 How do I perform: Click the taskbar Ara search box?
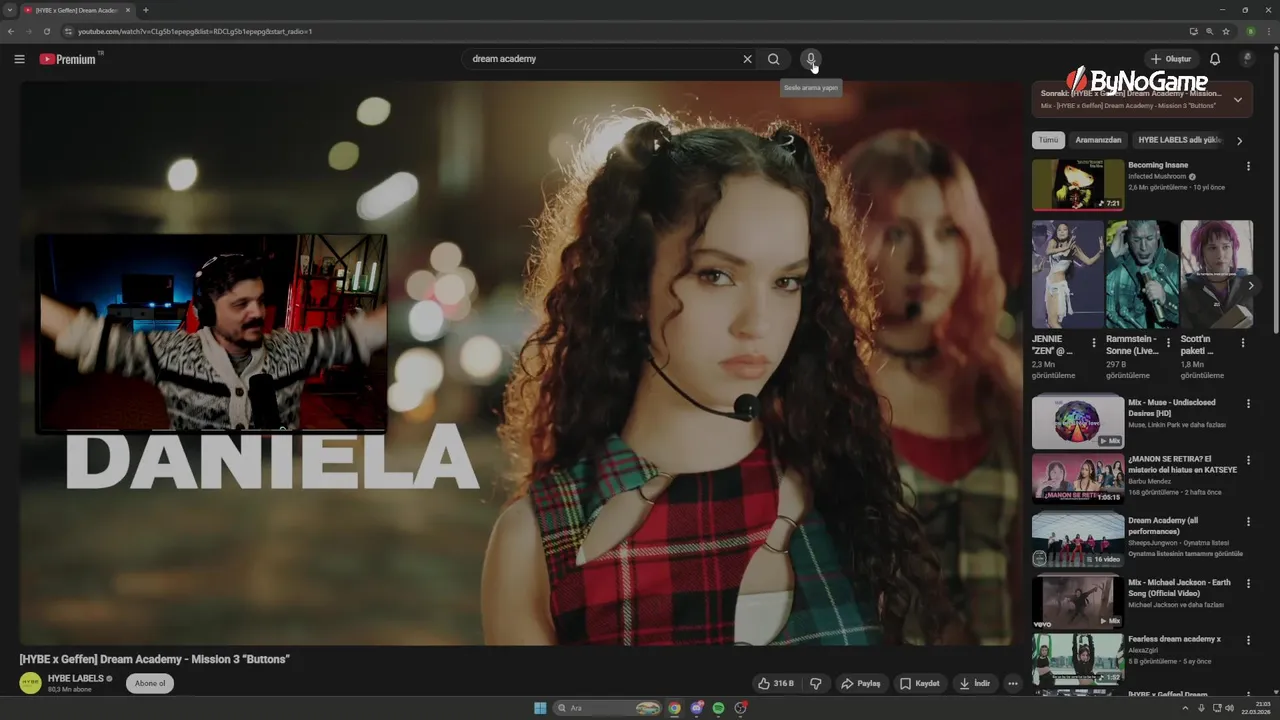click(x=608, y=708)
